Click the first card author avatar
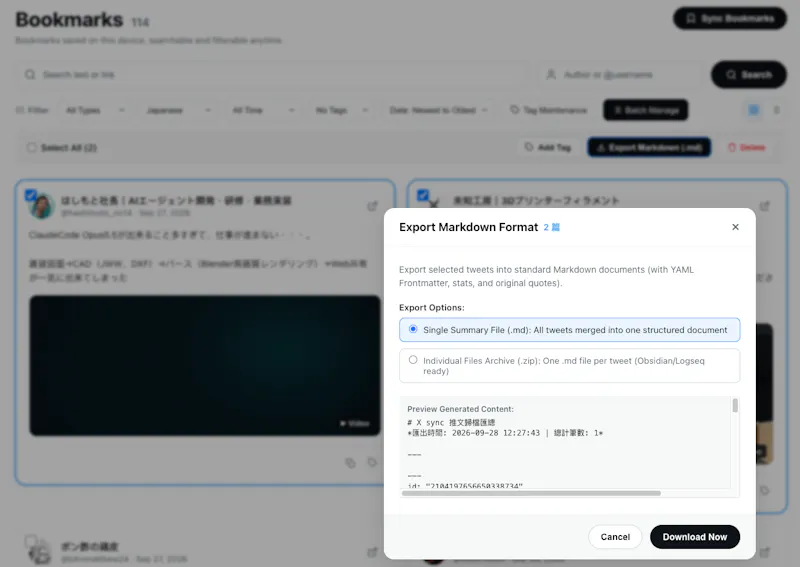This screenshot has height=567, width=800. 42,206
